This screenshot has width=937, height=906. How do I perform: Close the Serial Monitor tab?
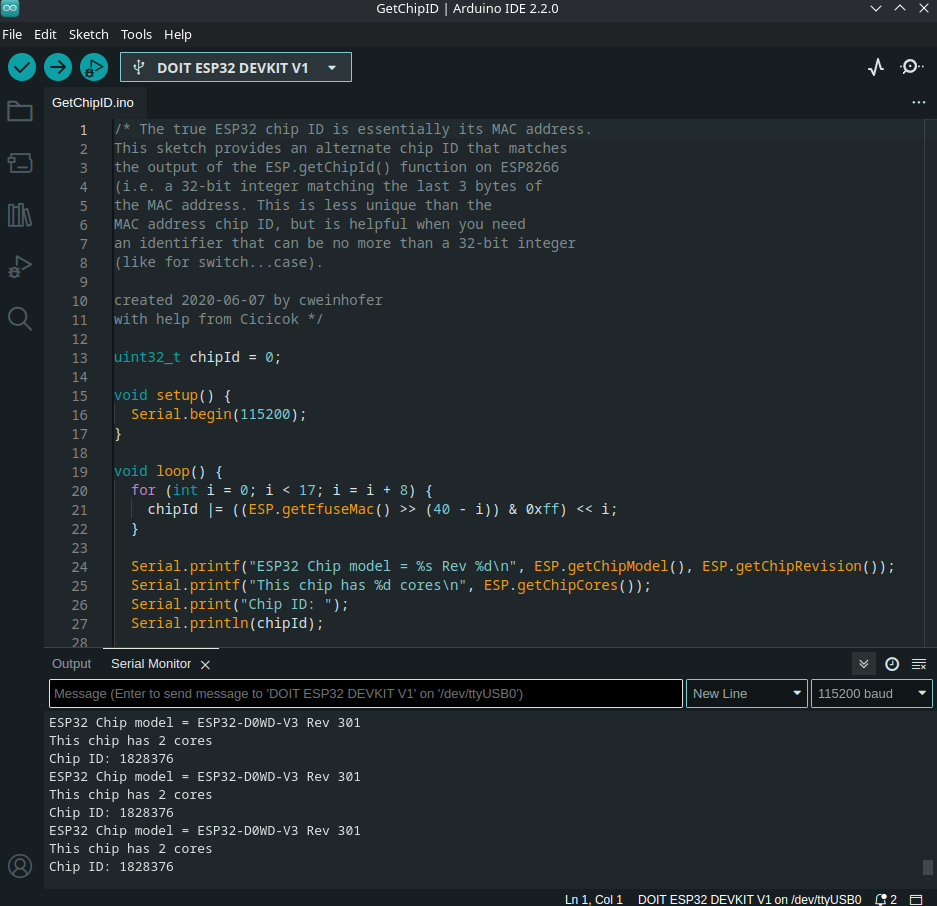point(205,665)
